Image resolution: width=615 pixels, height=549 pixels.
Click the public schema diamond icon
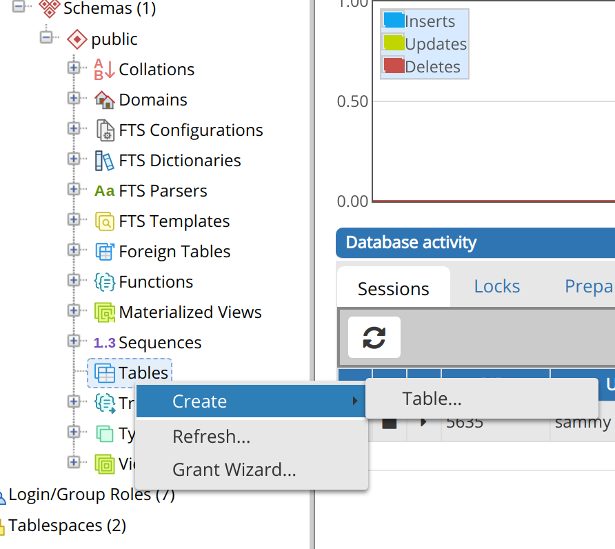coord(77,39)
